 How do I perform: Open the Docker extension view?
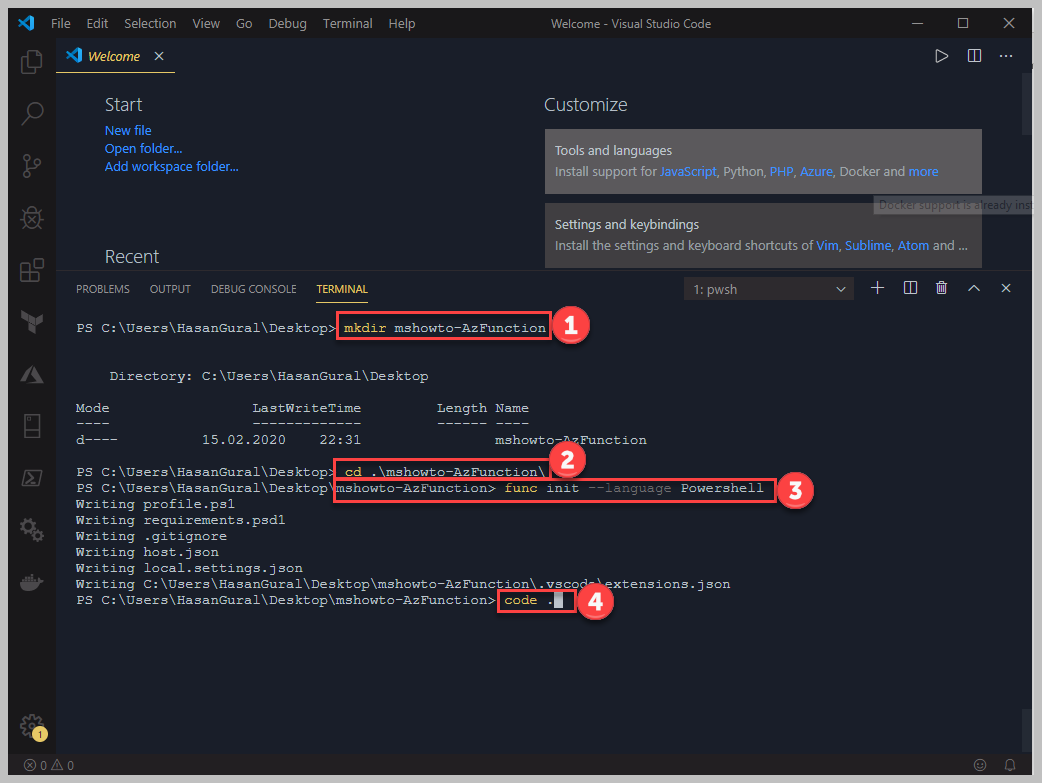31,582
